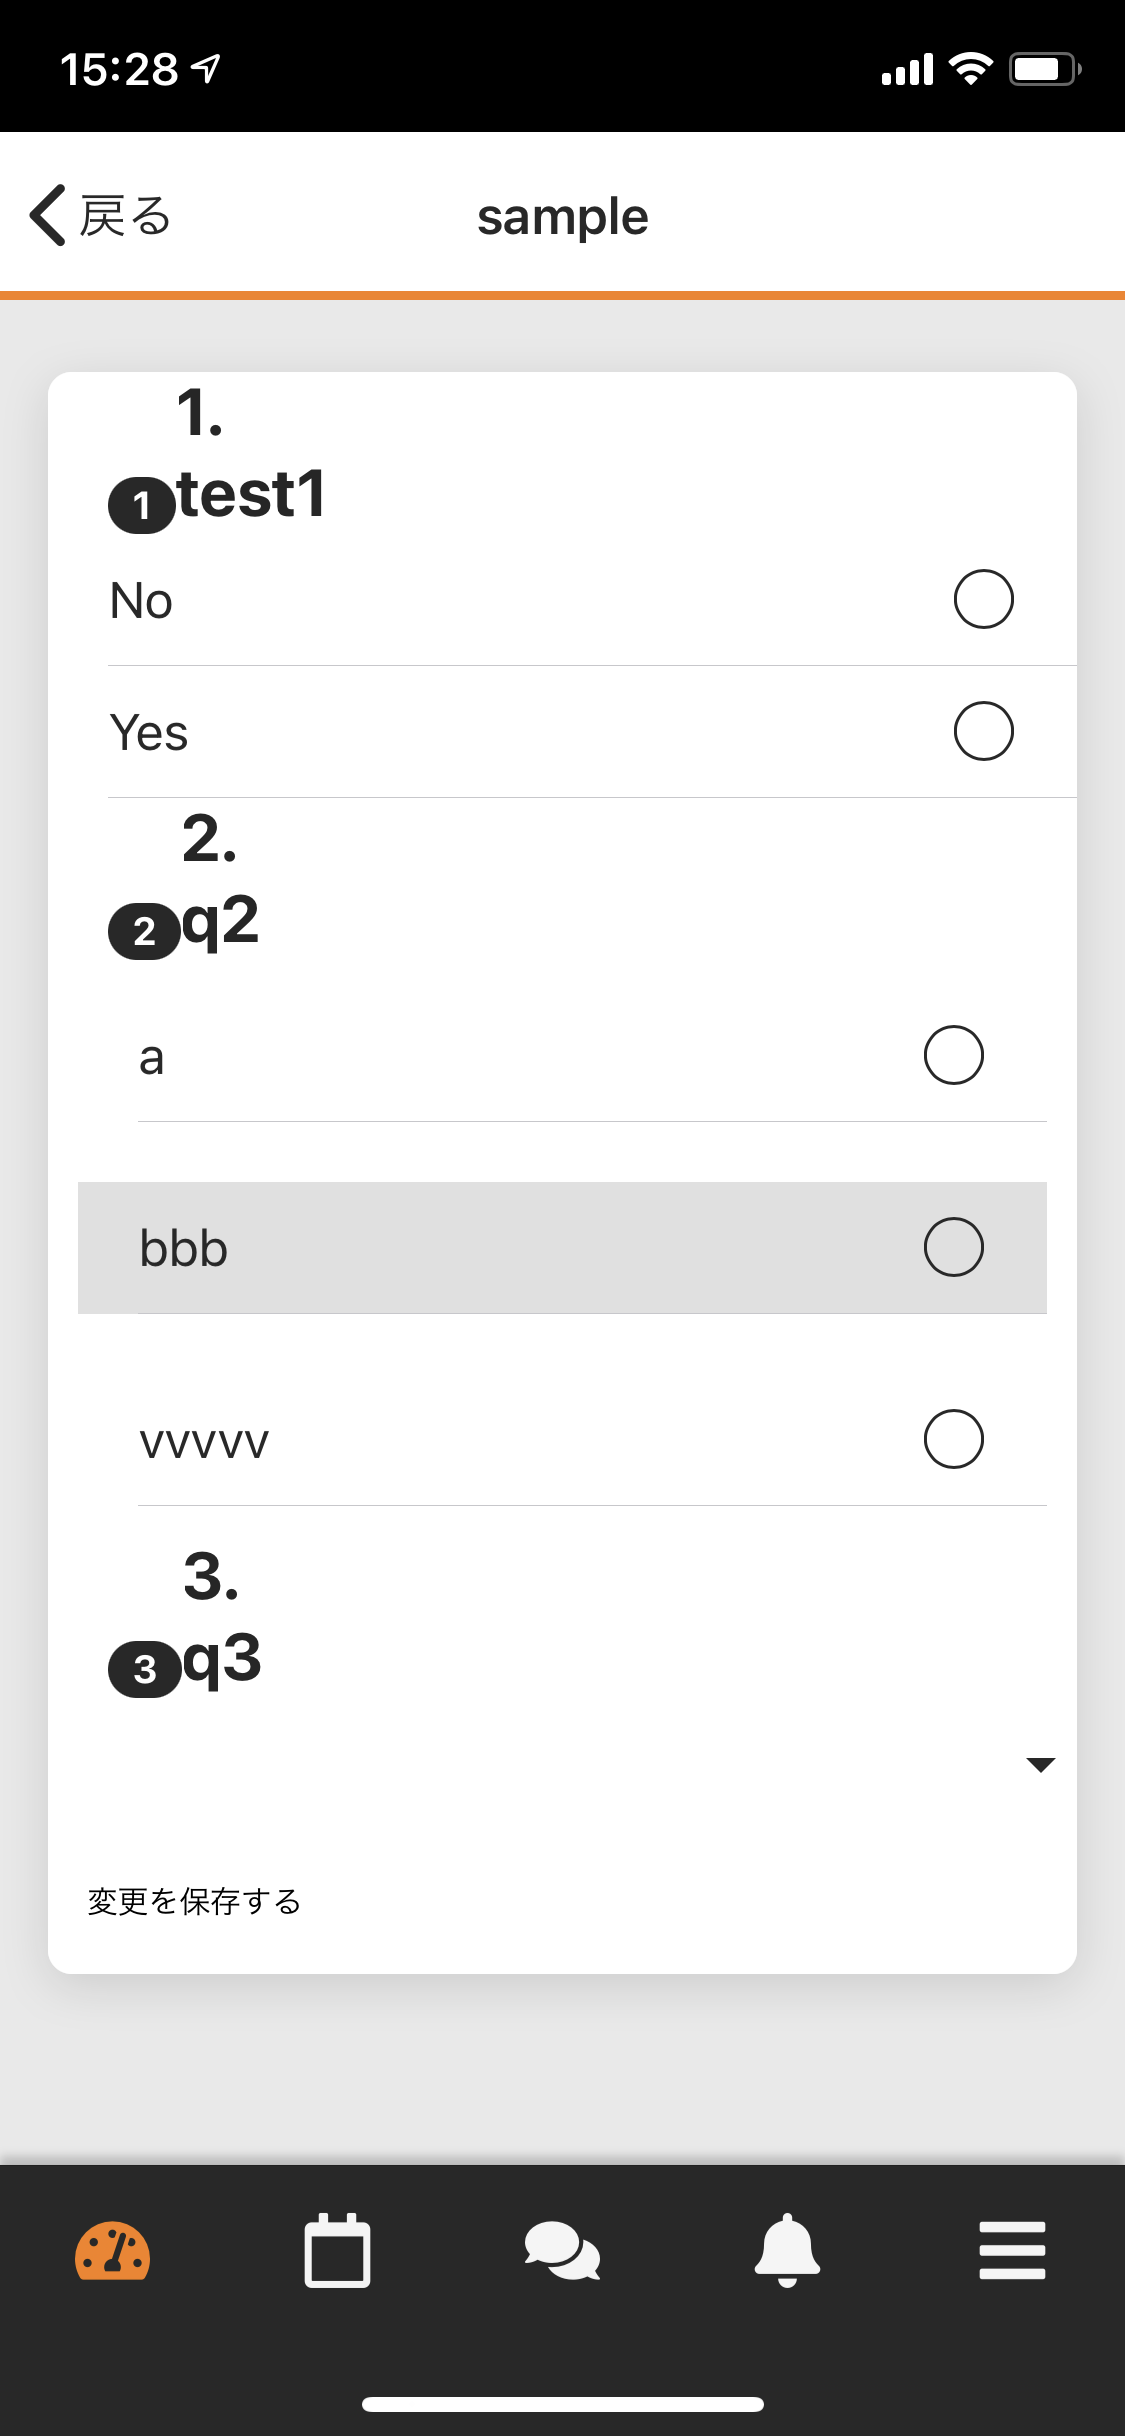1125x2436 pixels.
Task: Open the dashboard gauge icon
Action: pyautogui.click(x=113, y=2251)
